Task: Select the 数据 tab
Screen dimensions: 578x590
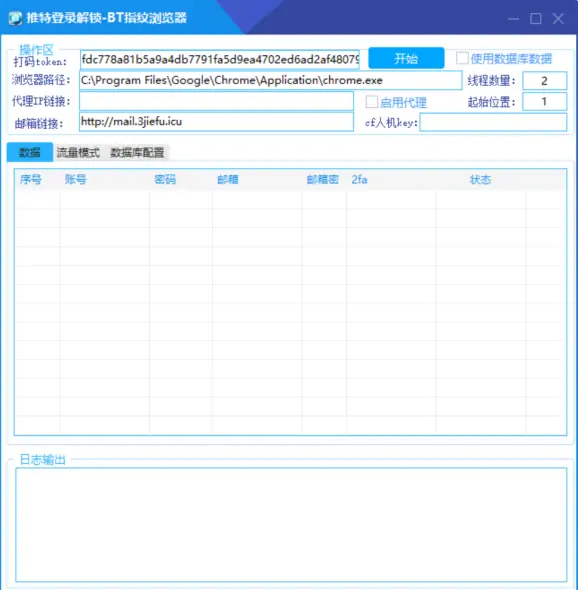Action: click(30, 152)
